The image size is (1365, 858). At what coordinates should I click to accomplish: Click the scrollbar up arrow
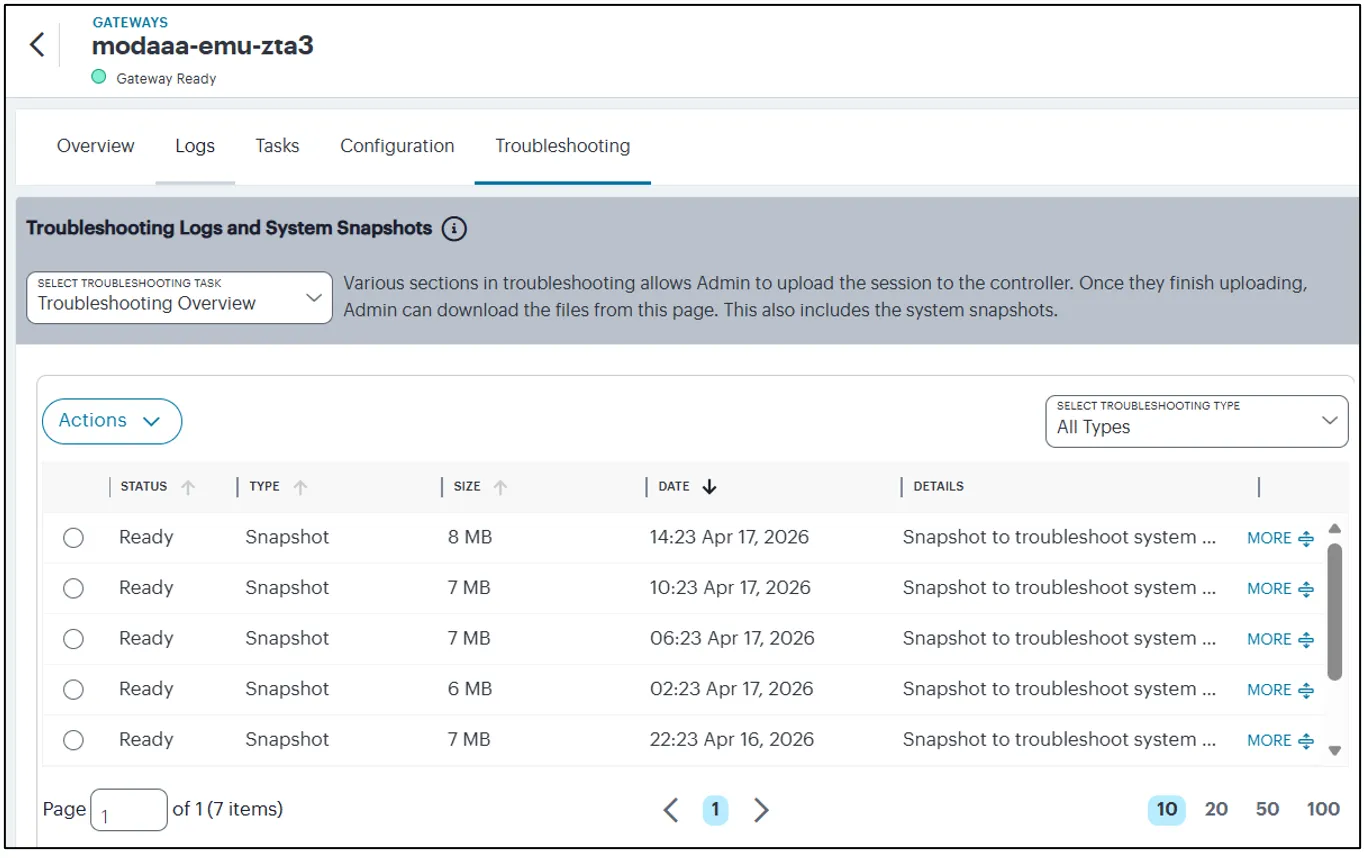click(x=1334, y=528)
